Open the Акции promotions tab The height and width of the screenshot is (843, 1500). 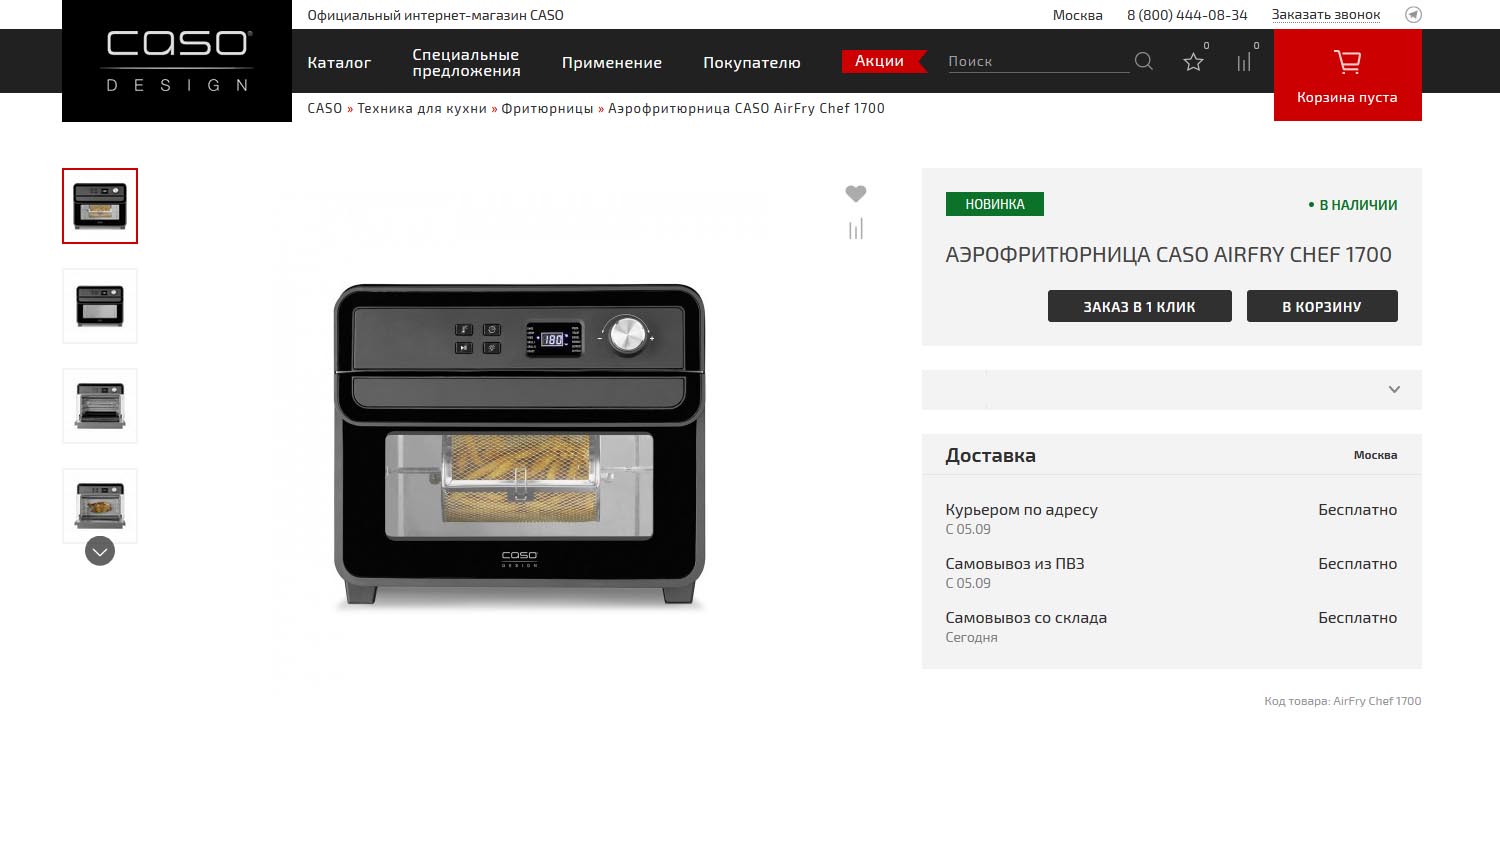coord(883,61)
